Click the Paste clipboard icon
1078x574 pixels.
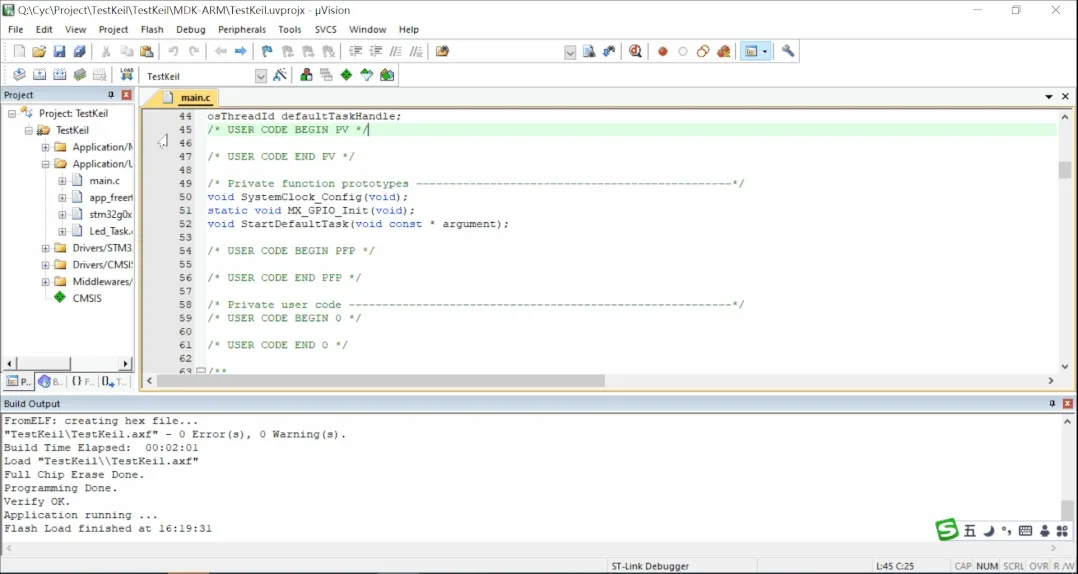[146, 52]
